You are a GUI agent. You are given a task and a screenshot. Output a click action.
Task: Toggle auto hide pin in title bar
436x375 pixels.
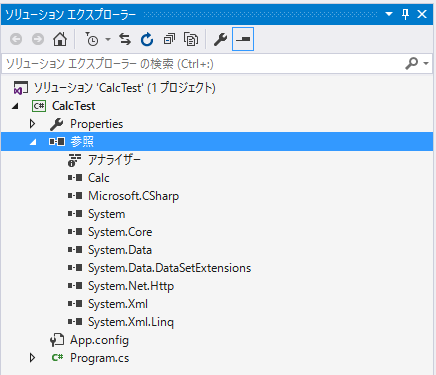[x=405, y=14]
